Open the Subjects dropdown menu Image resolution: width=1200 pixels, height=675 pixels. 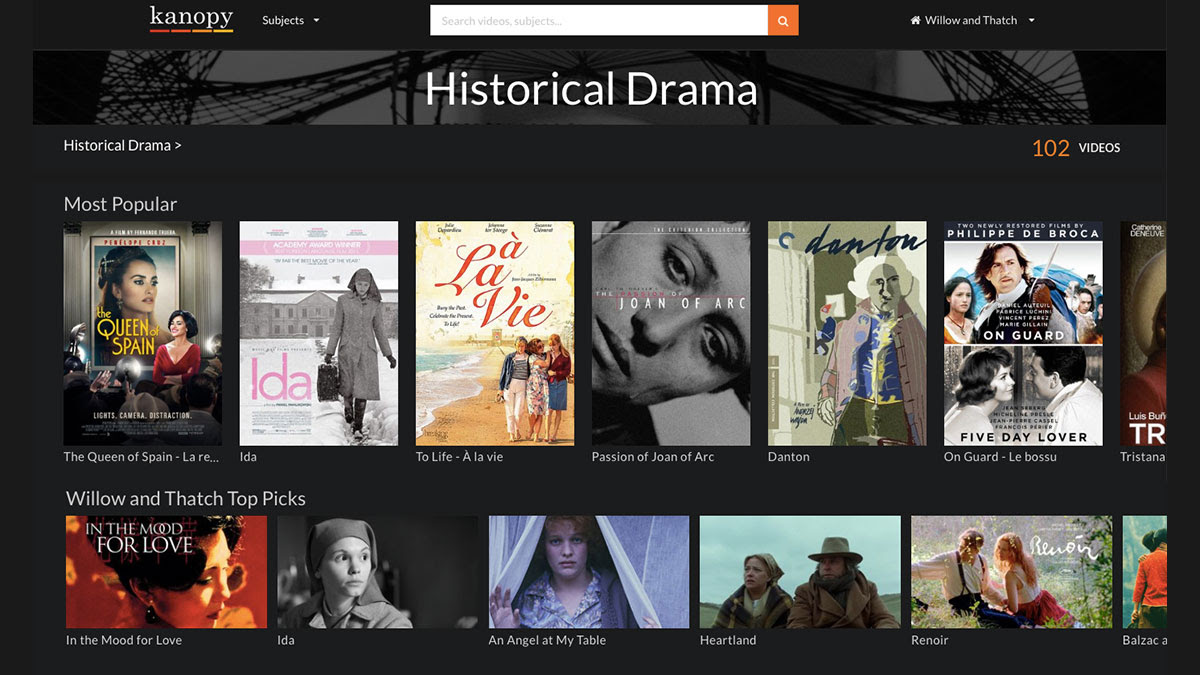(x=291, y=20)
